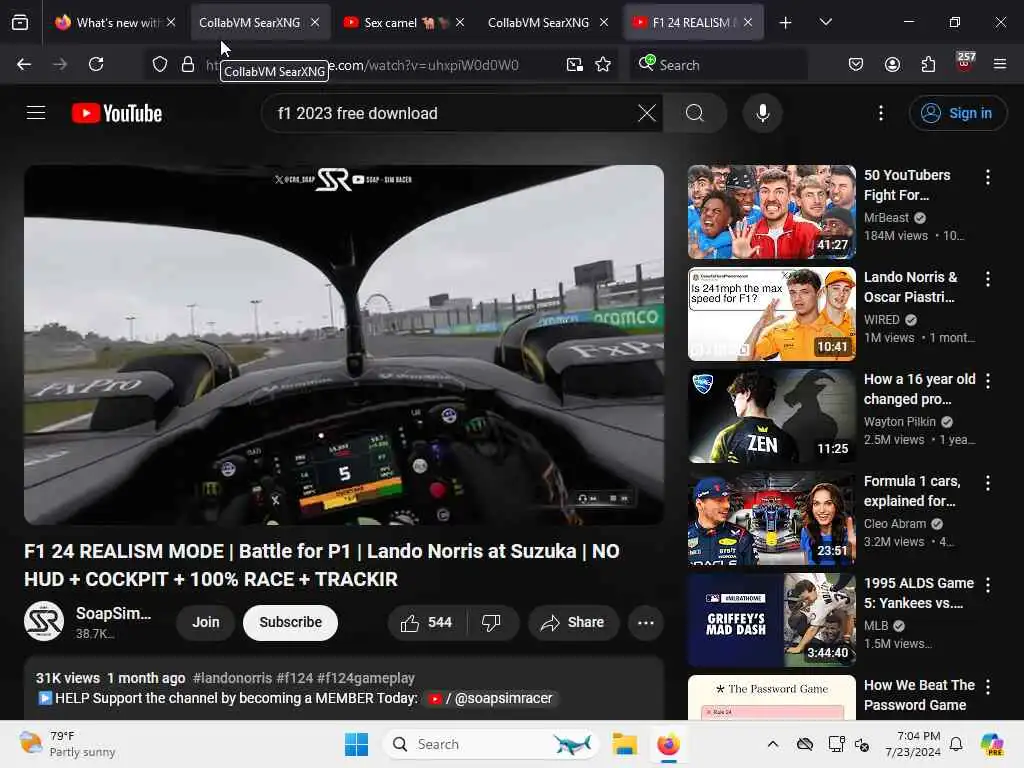View site security lock info
The height and width of the screenshot is (768, 1024).
[x=188, y=64]
